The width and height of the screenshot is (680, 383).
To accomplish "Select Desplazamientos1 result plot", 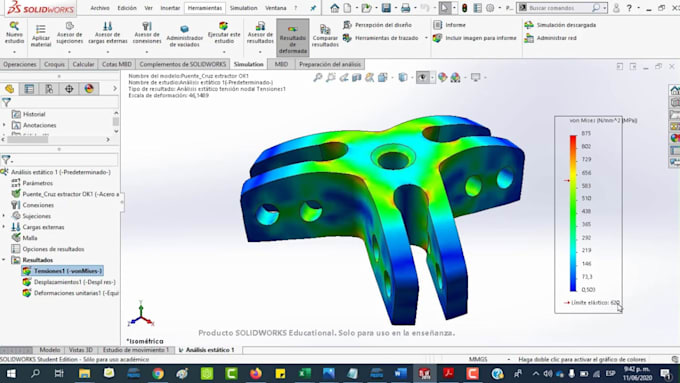I will 69,282.
